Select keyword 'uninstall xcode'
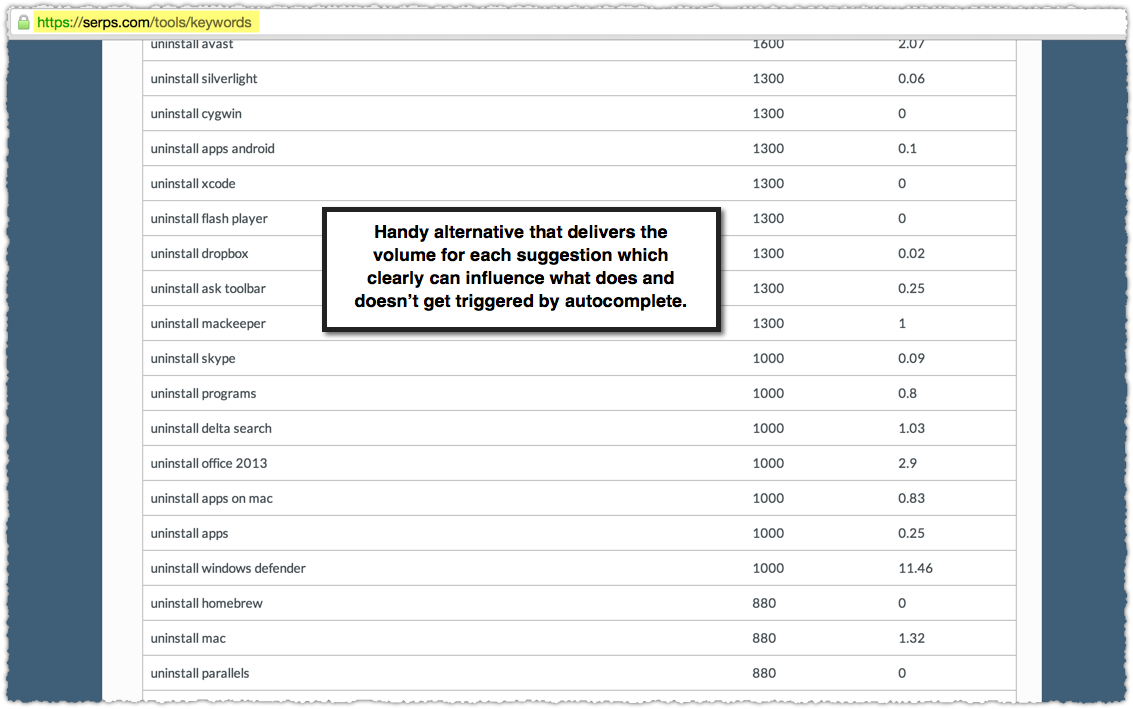Viewport: 1133px width, 709px height. coord(193,184)
